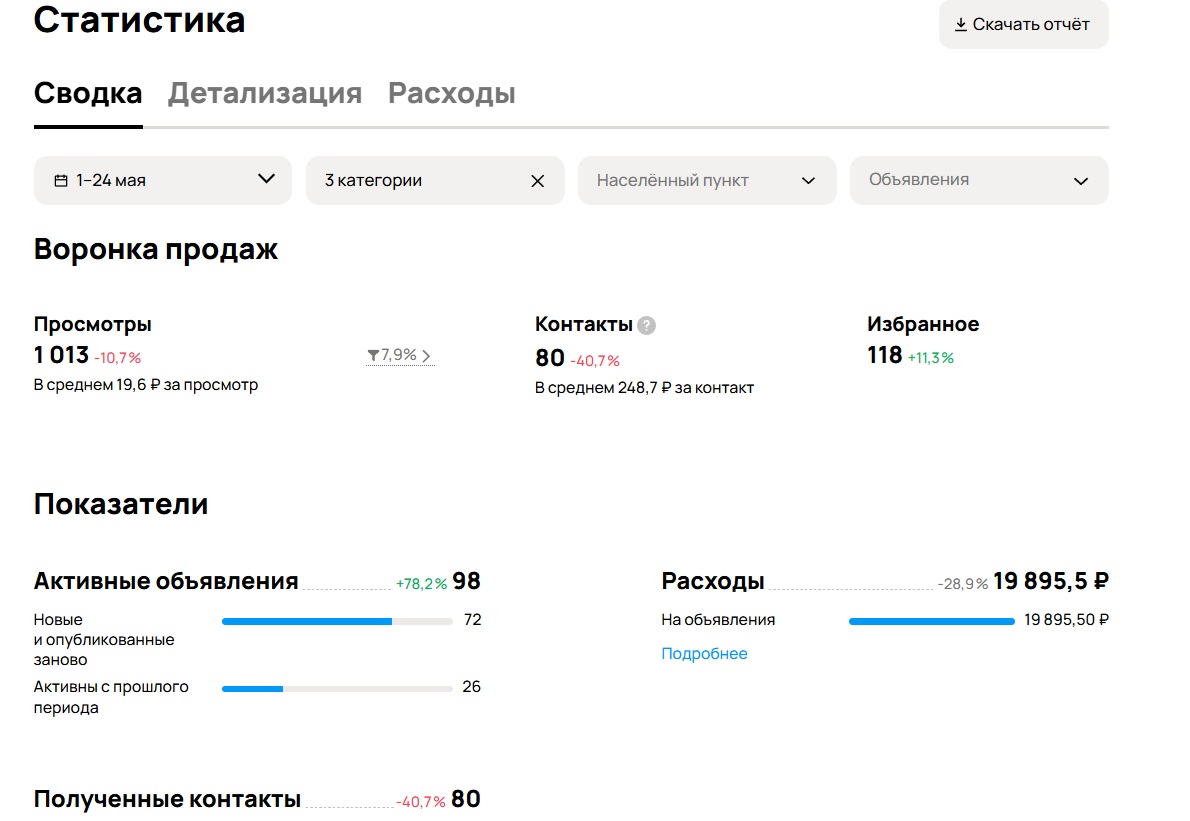Click the value 72 for new listings
This screenshot has width=1190, height=821.
tap(472, 620)
